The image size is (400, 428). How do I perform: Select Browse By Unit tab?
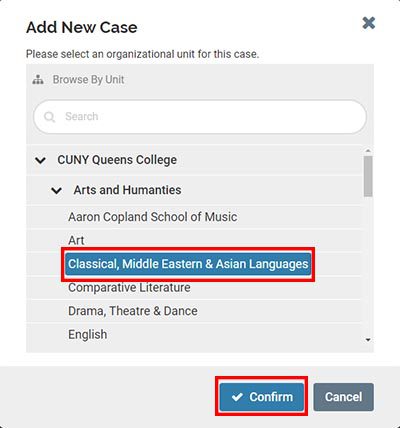88,80
